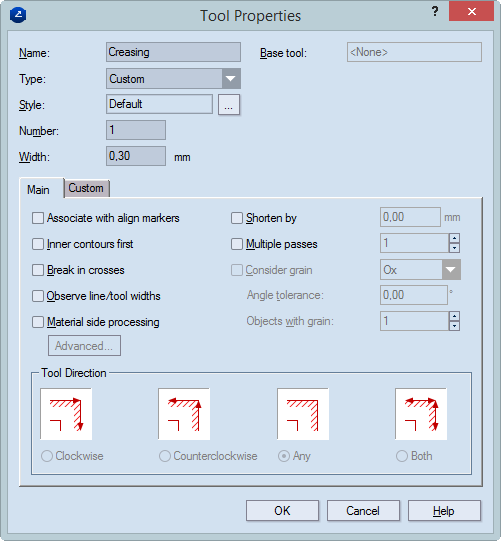Click the Any direction picture
The width and height of the screenshot is (501, 541).
pyautogui.click(x=303, y=414)
